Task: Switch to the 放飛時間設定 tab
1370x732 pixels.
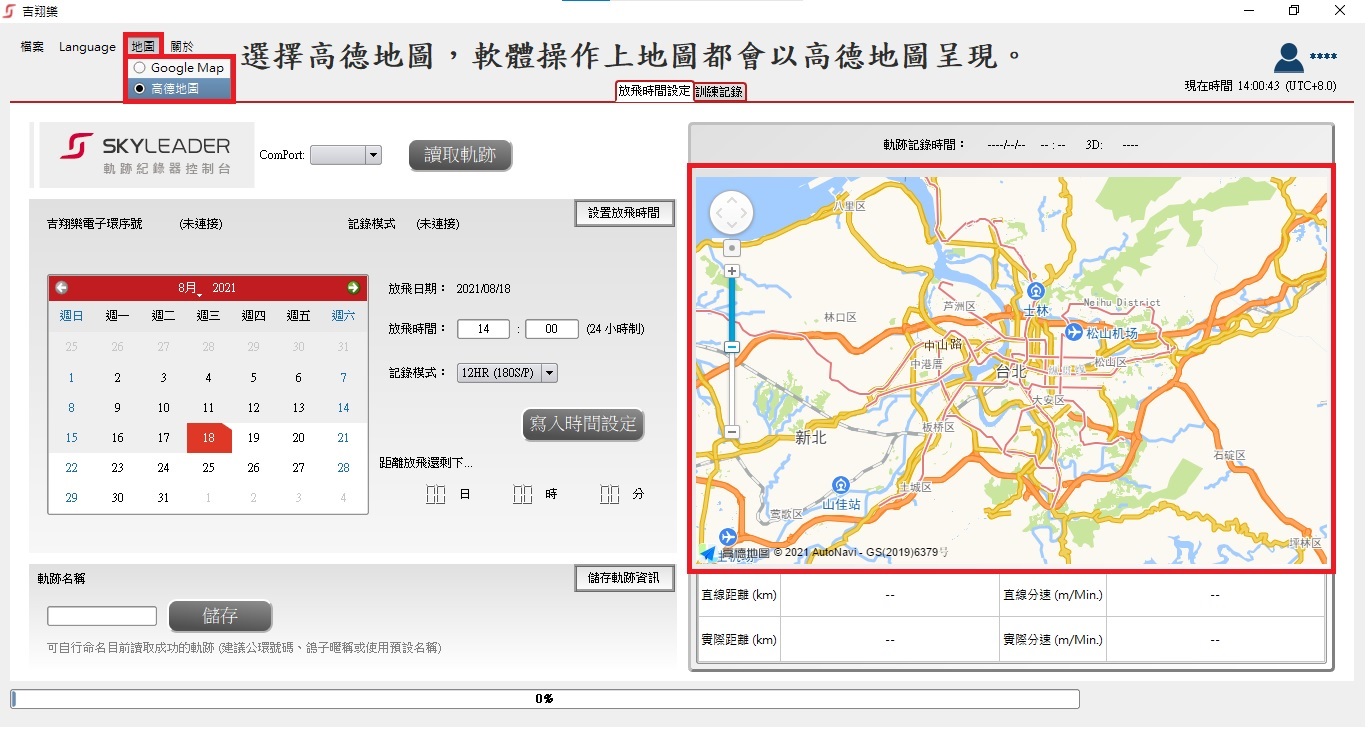Action: (654, 91)
